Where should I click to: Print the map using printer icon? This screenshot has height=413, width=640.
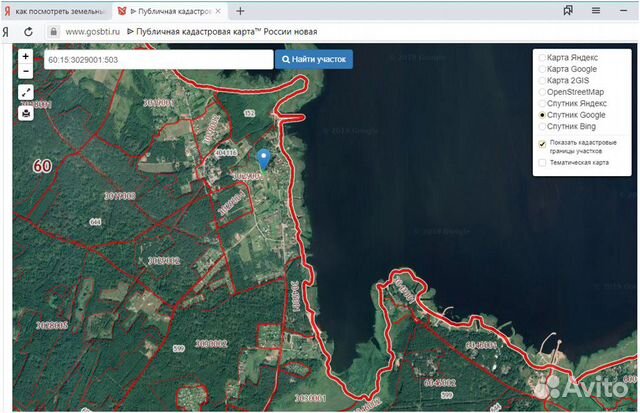[26, 113]
